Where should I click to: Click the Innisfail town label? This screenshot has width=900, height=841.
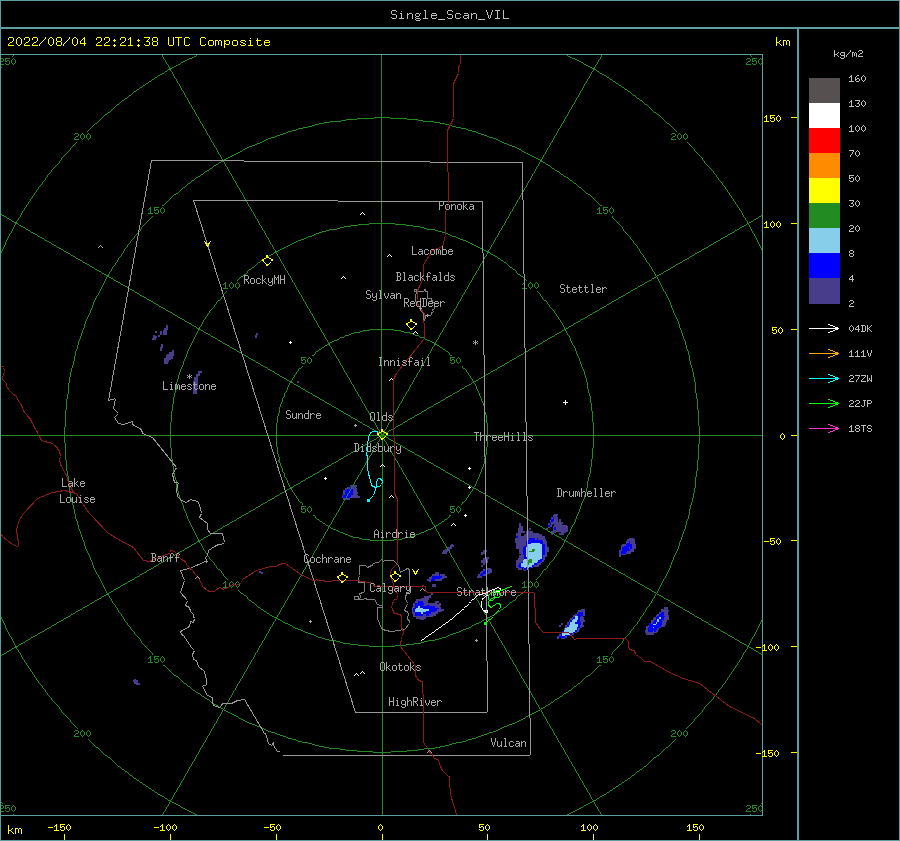coord(404,362)
